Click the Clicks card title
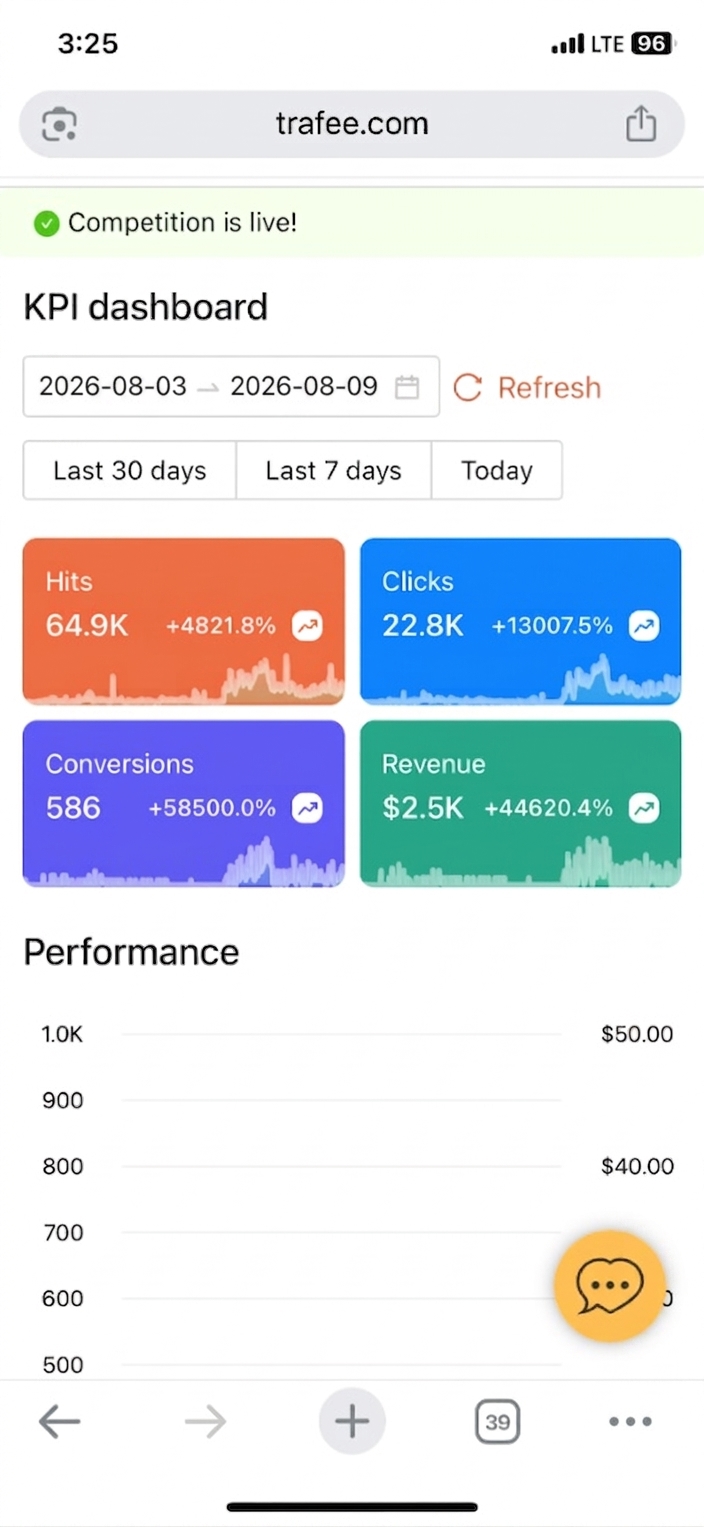The image size is (704, 1527). [x=418, y=582]
